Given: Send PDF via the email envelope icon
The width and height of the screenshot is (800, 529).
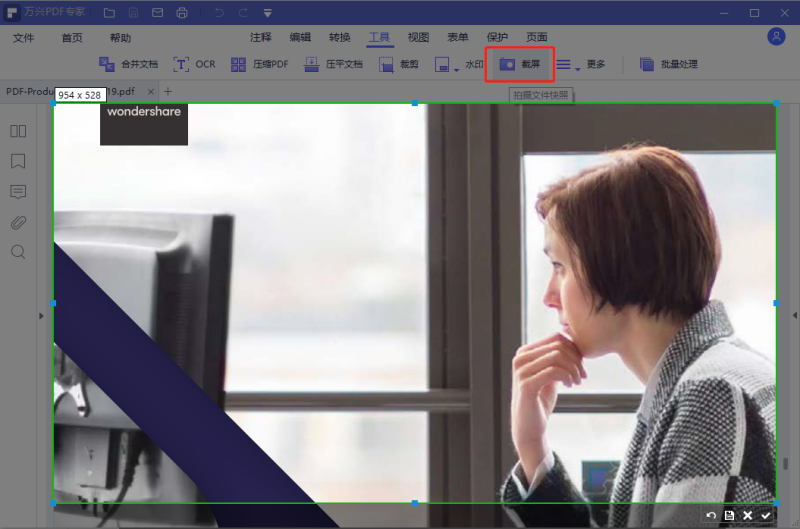Looking at the screenshot, I should pyautogui.click(x=158, y=13).
